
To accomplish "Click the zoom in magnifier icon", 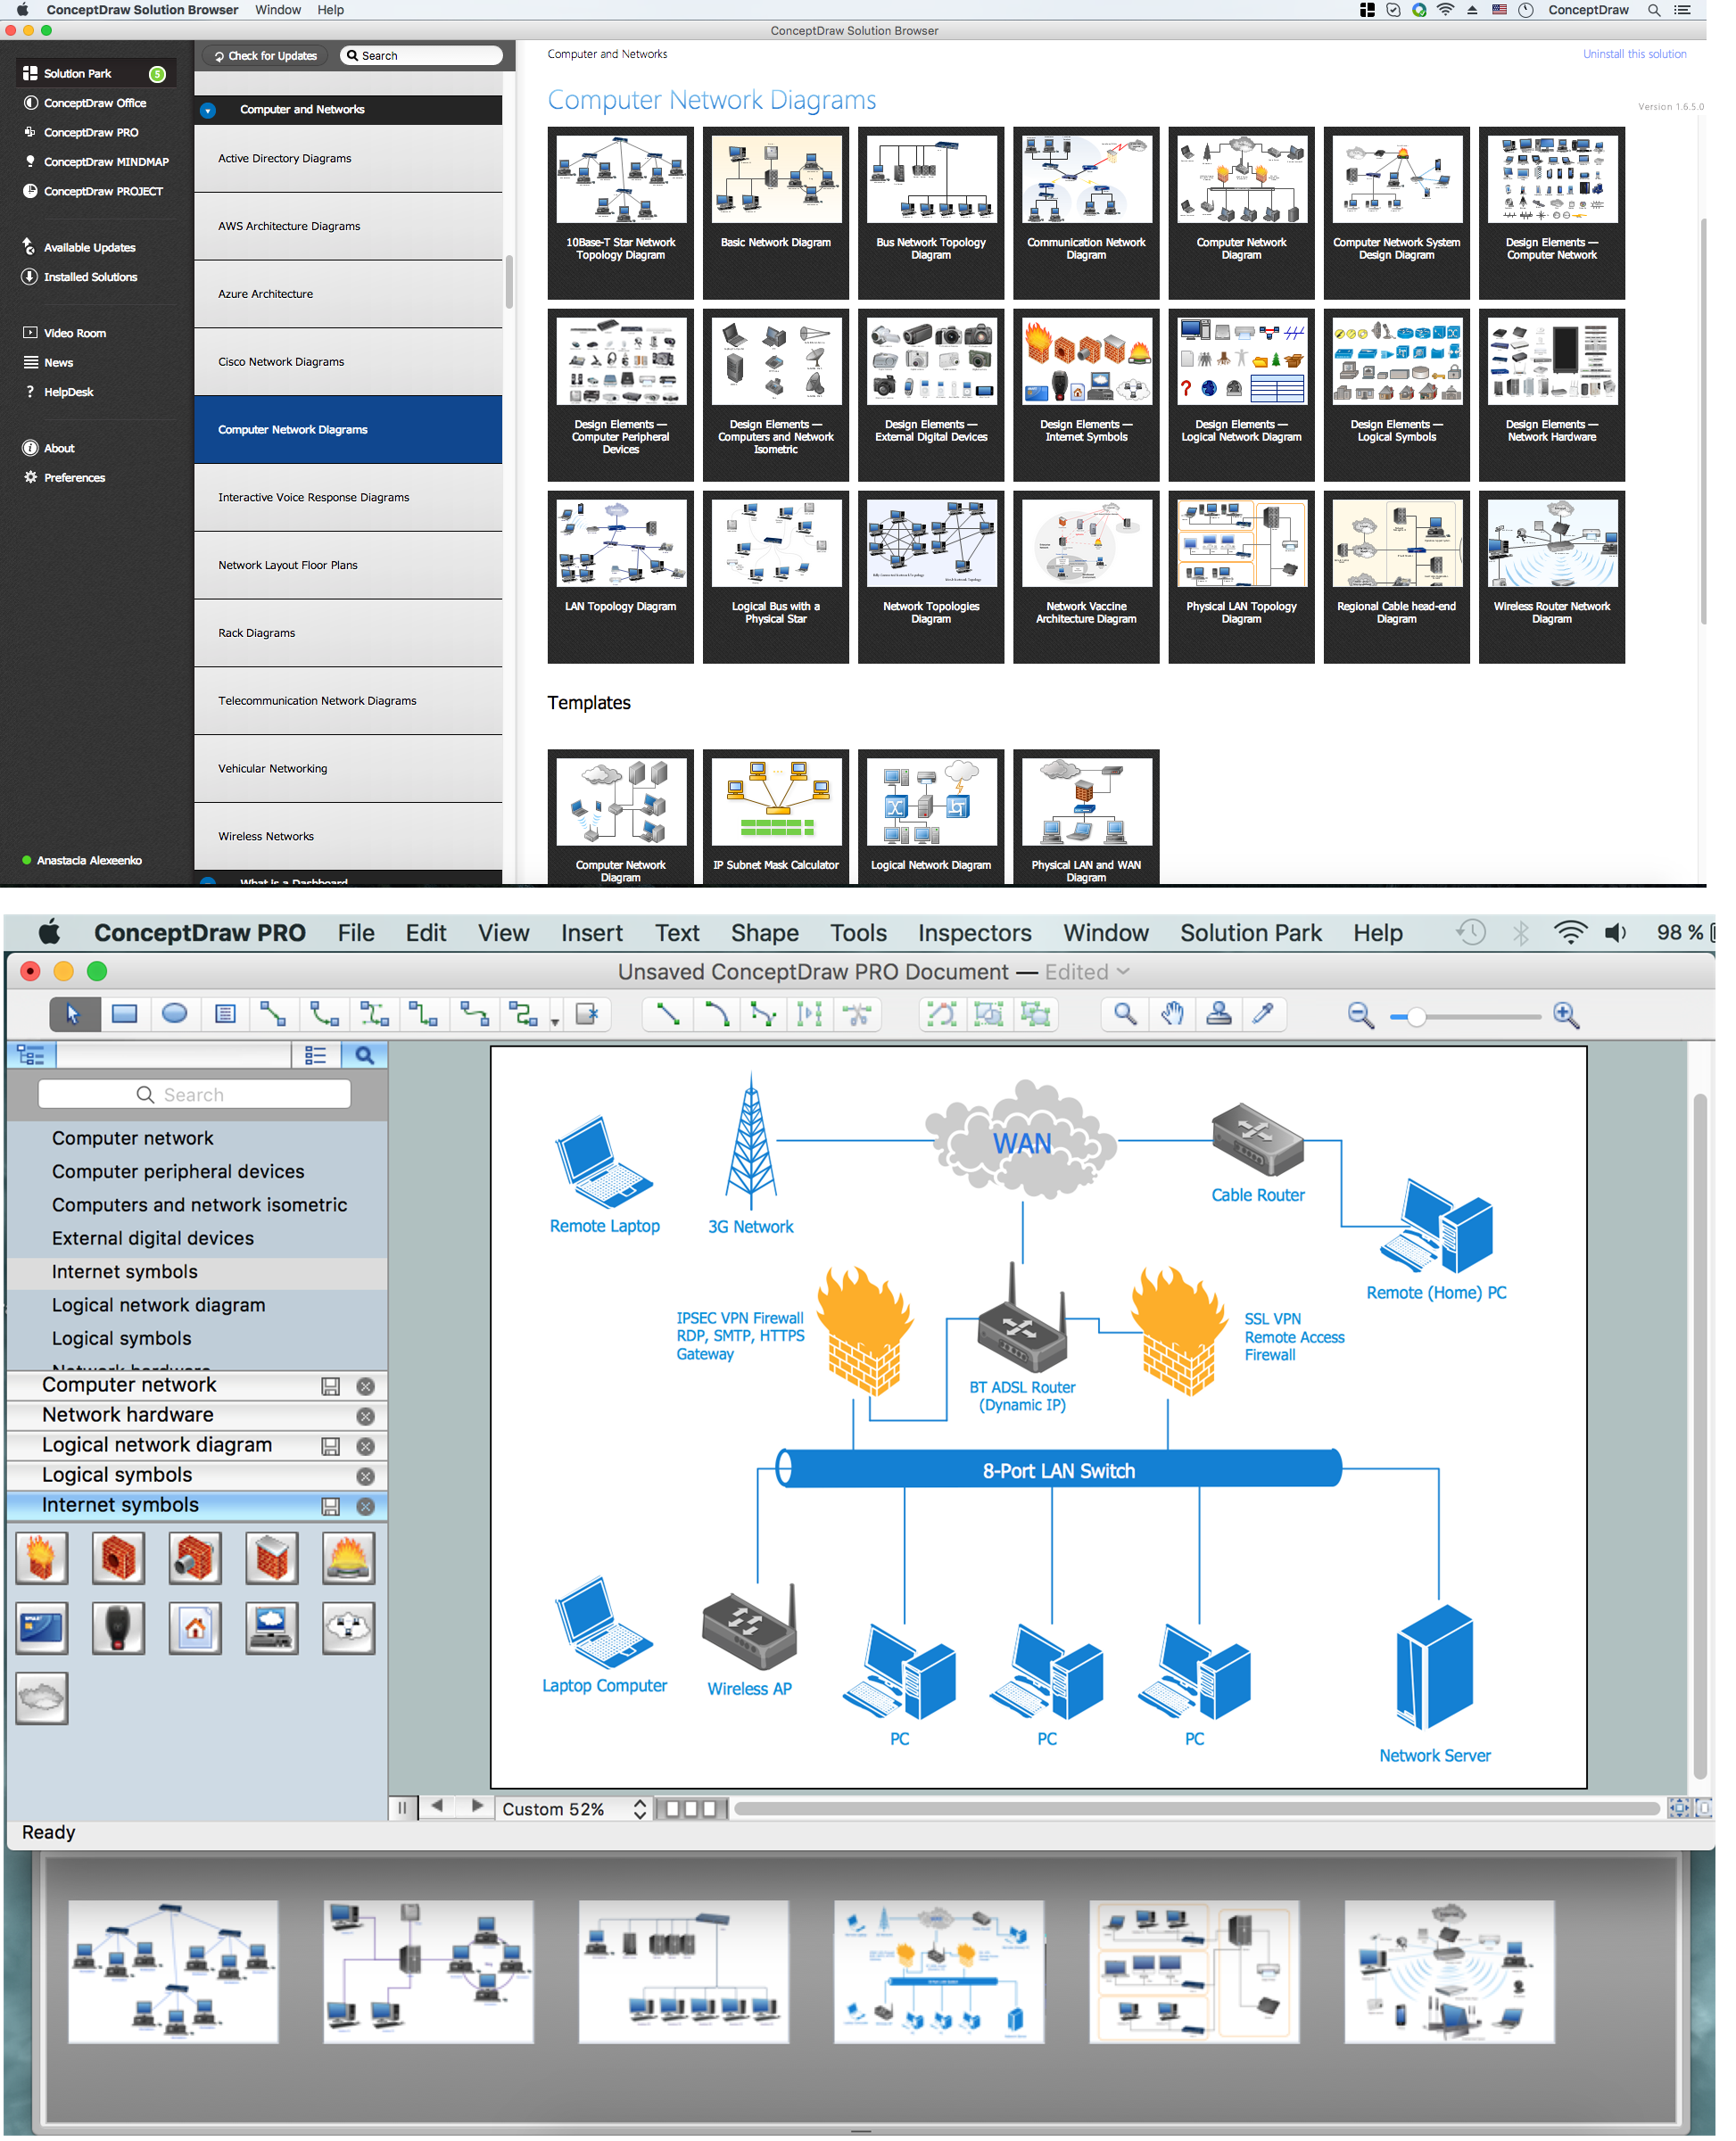I will coord(1566,1015).
